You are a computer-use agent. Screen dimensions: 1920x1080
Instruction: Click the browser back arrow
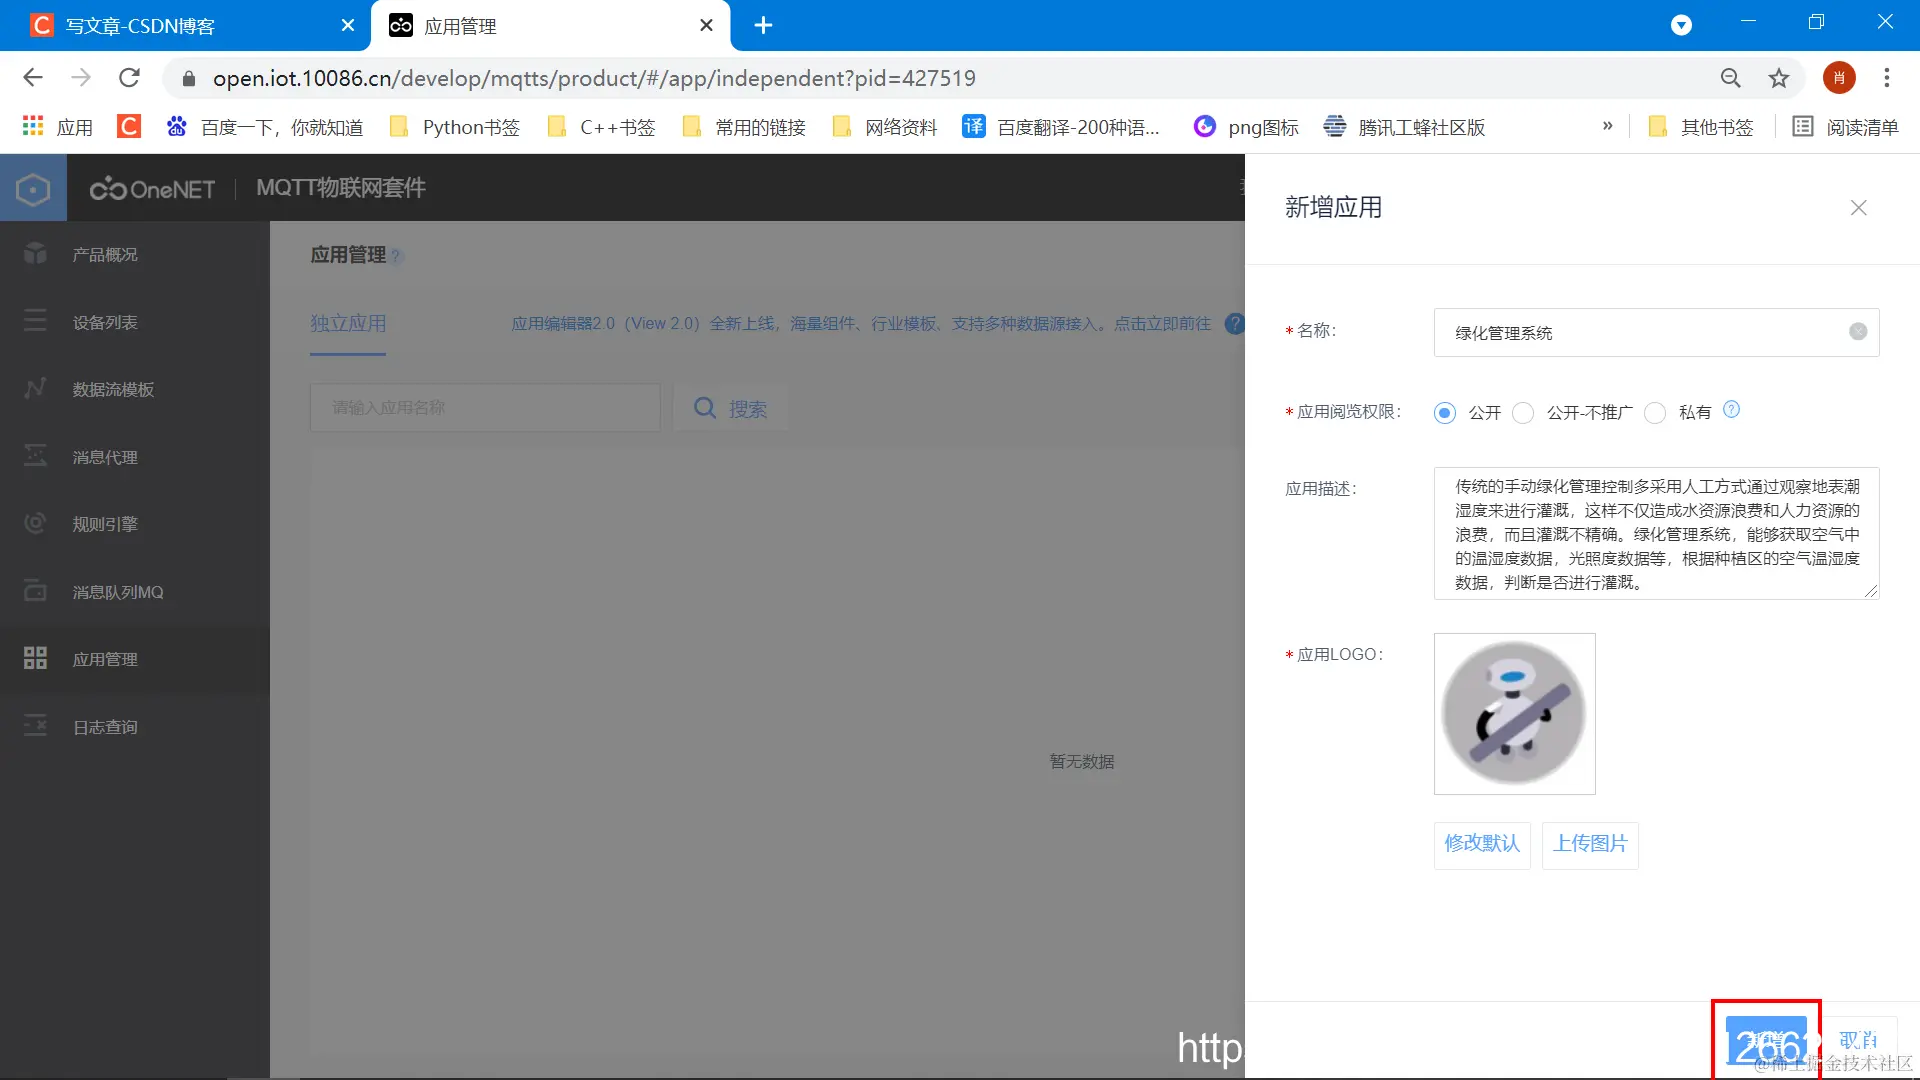[33, 78]
